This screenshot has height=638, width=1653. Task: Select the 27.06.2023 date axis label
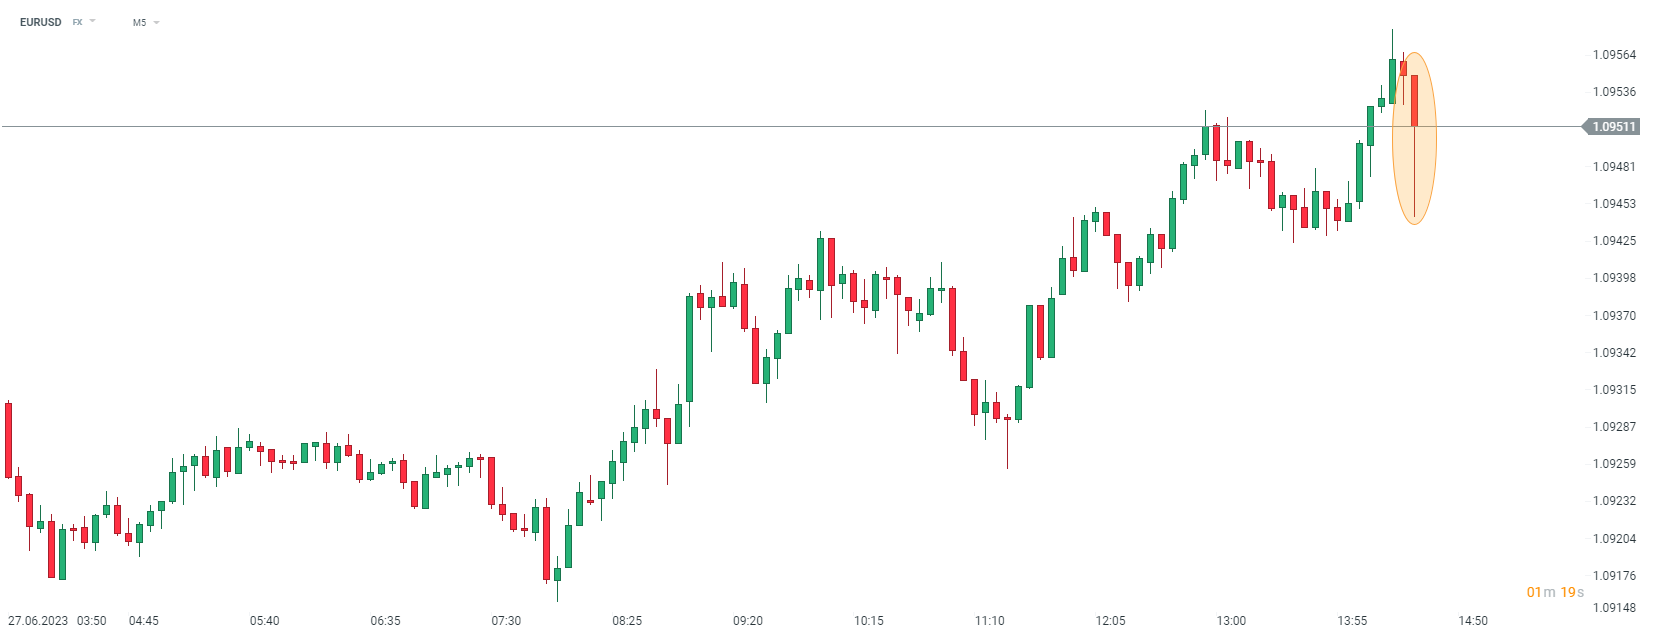point(38,621)
